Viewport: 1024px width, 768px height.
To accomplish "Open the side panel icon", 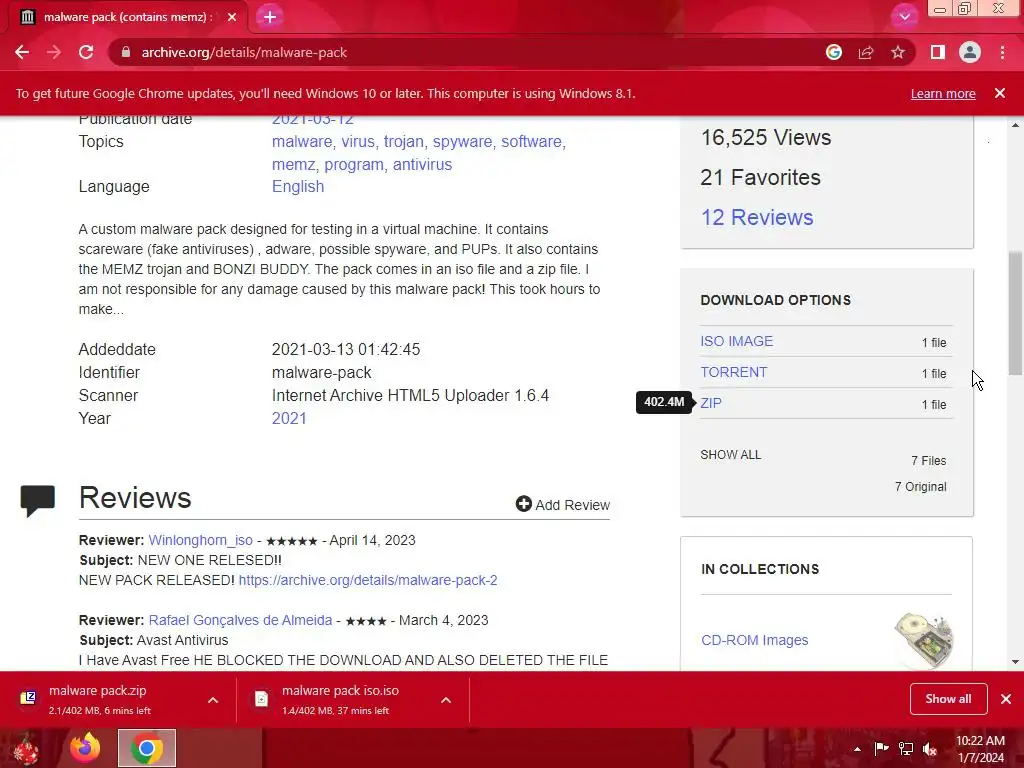I will click(937, 52).
